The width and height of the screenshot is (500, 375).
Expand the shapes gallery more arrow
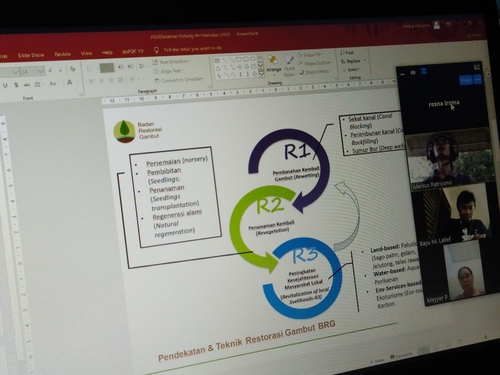261,73
